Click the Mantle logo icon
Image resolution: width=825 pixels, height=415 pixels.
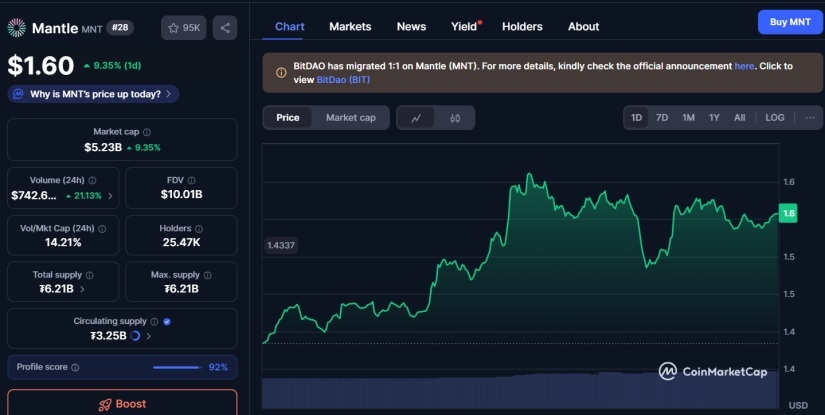tap(16, 28)
